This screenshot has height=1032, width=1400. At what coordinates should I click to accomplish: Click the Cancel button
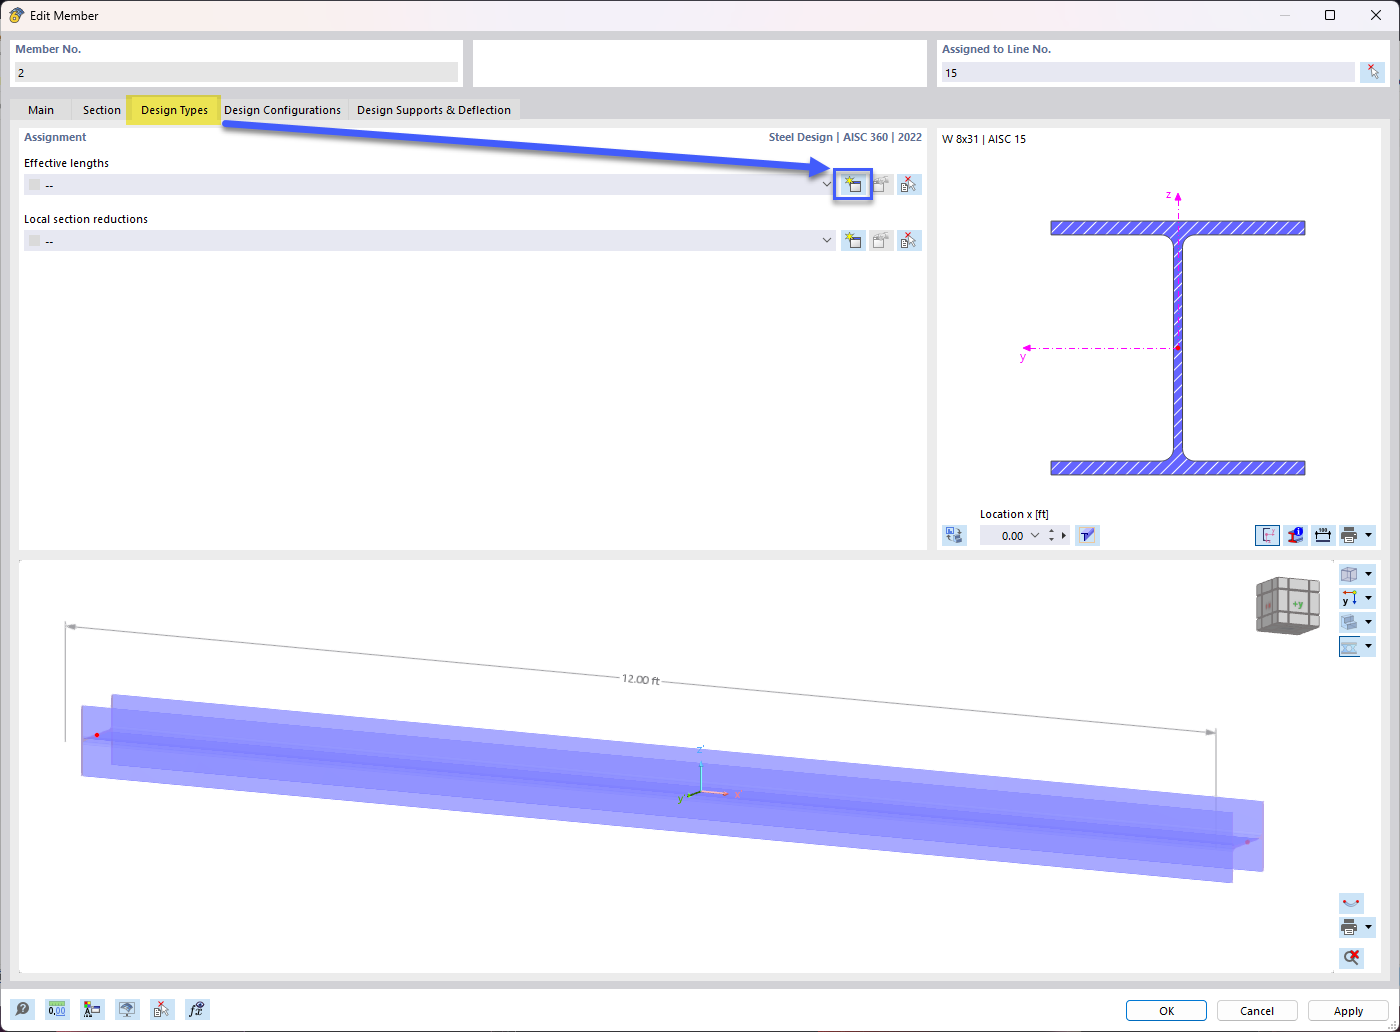pyautogui.click(x=1257, y=1011)
